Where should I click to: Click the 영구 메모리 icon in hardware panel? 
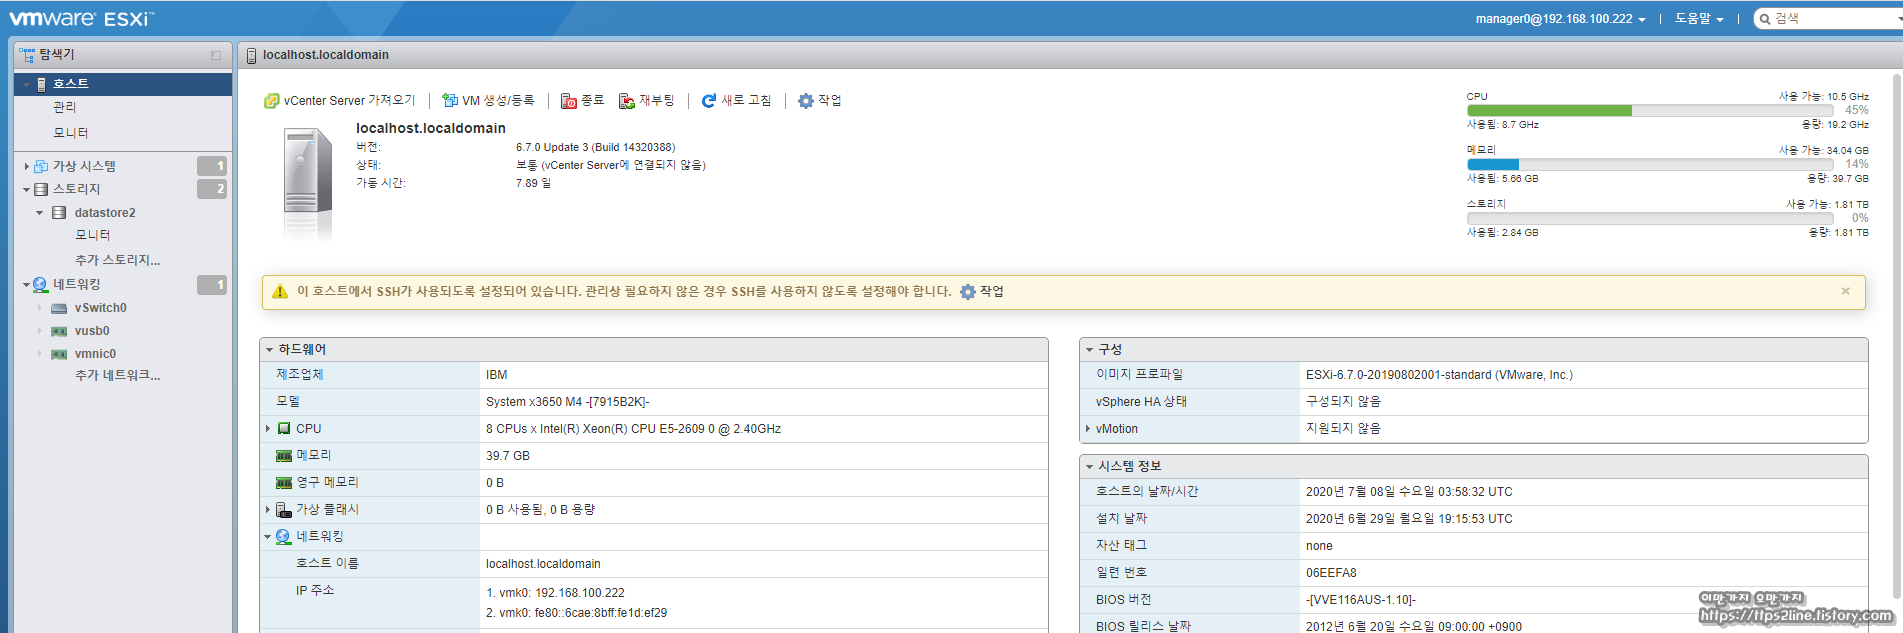(x=284, y=482)
